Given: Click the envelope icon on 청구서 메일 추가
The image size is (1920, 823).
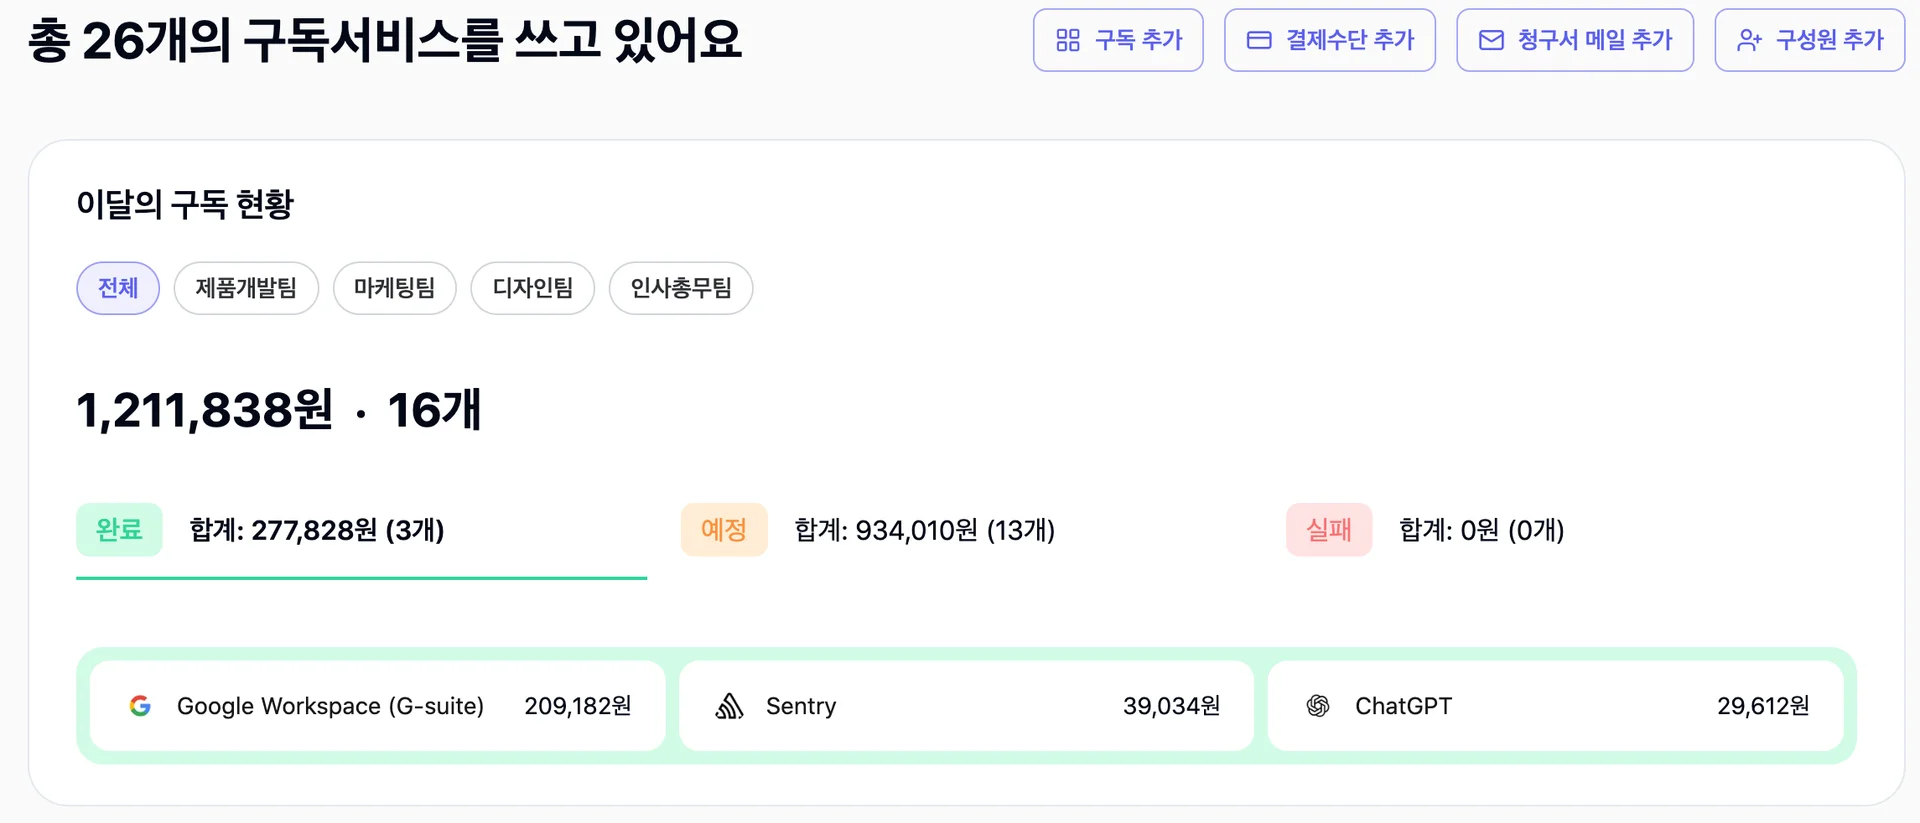Looking at the screenshot, I should pos(1490,40).
